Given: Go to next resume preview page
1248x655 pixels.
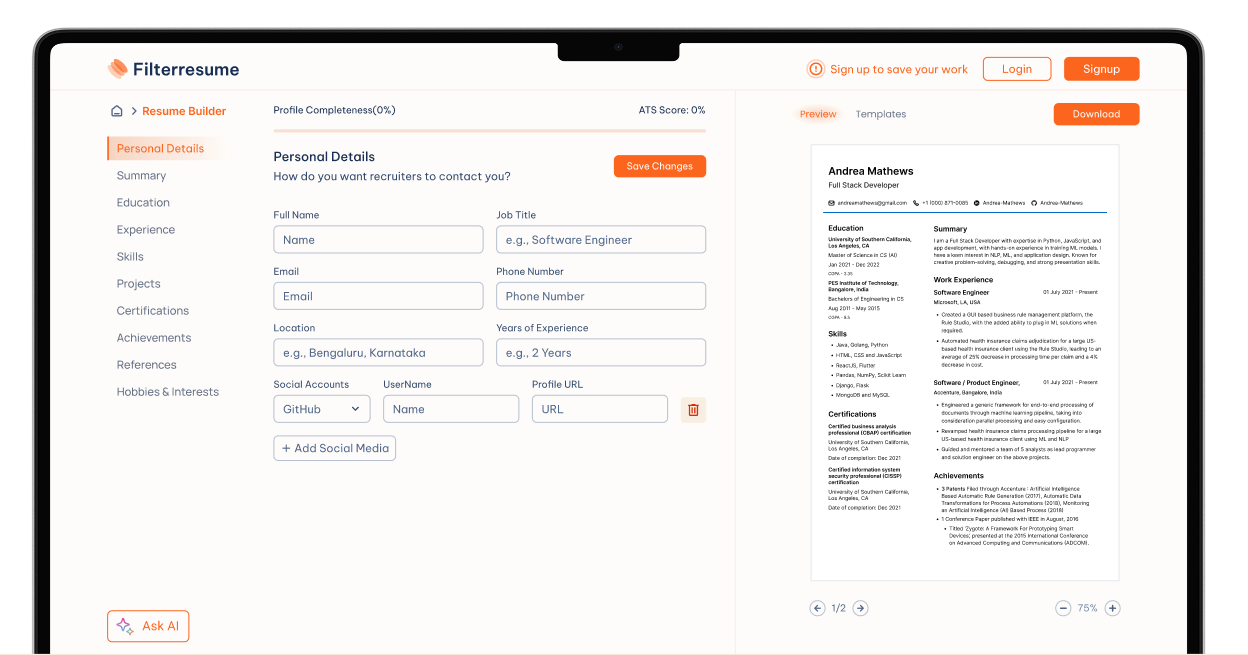Looking at the screenshot, I should click(x=860, y=608).
